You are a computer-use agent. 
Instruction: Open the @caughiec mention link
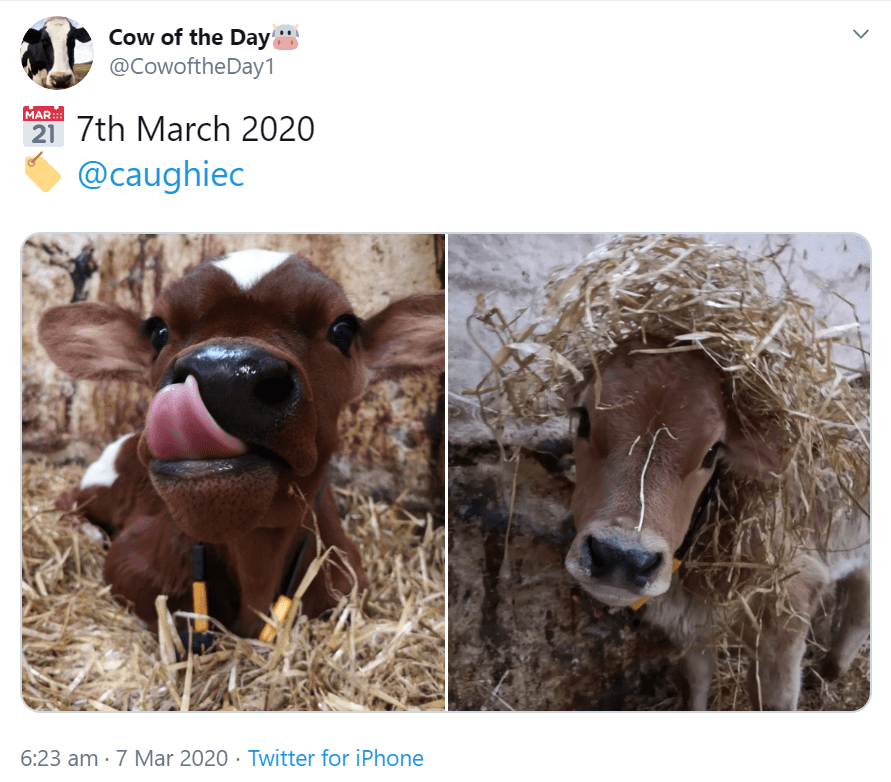160,175
